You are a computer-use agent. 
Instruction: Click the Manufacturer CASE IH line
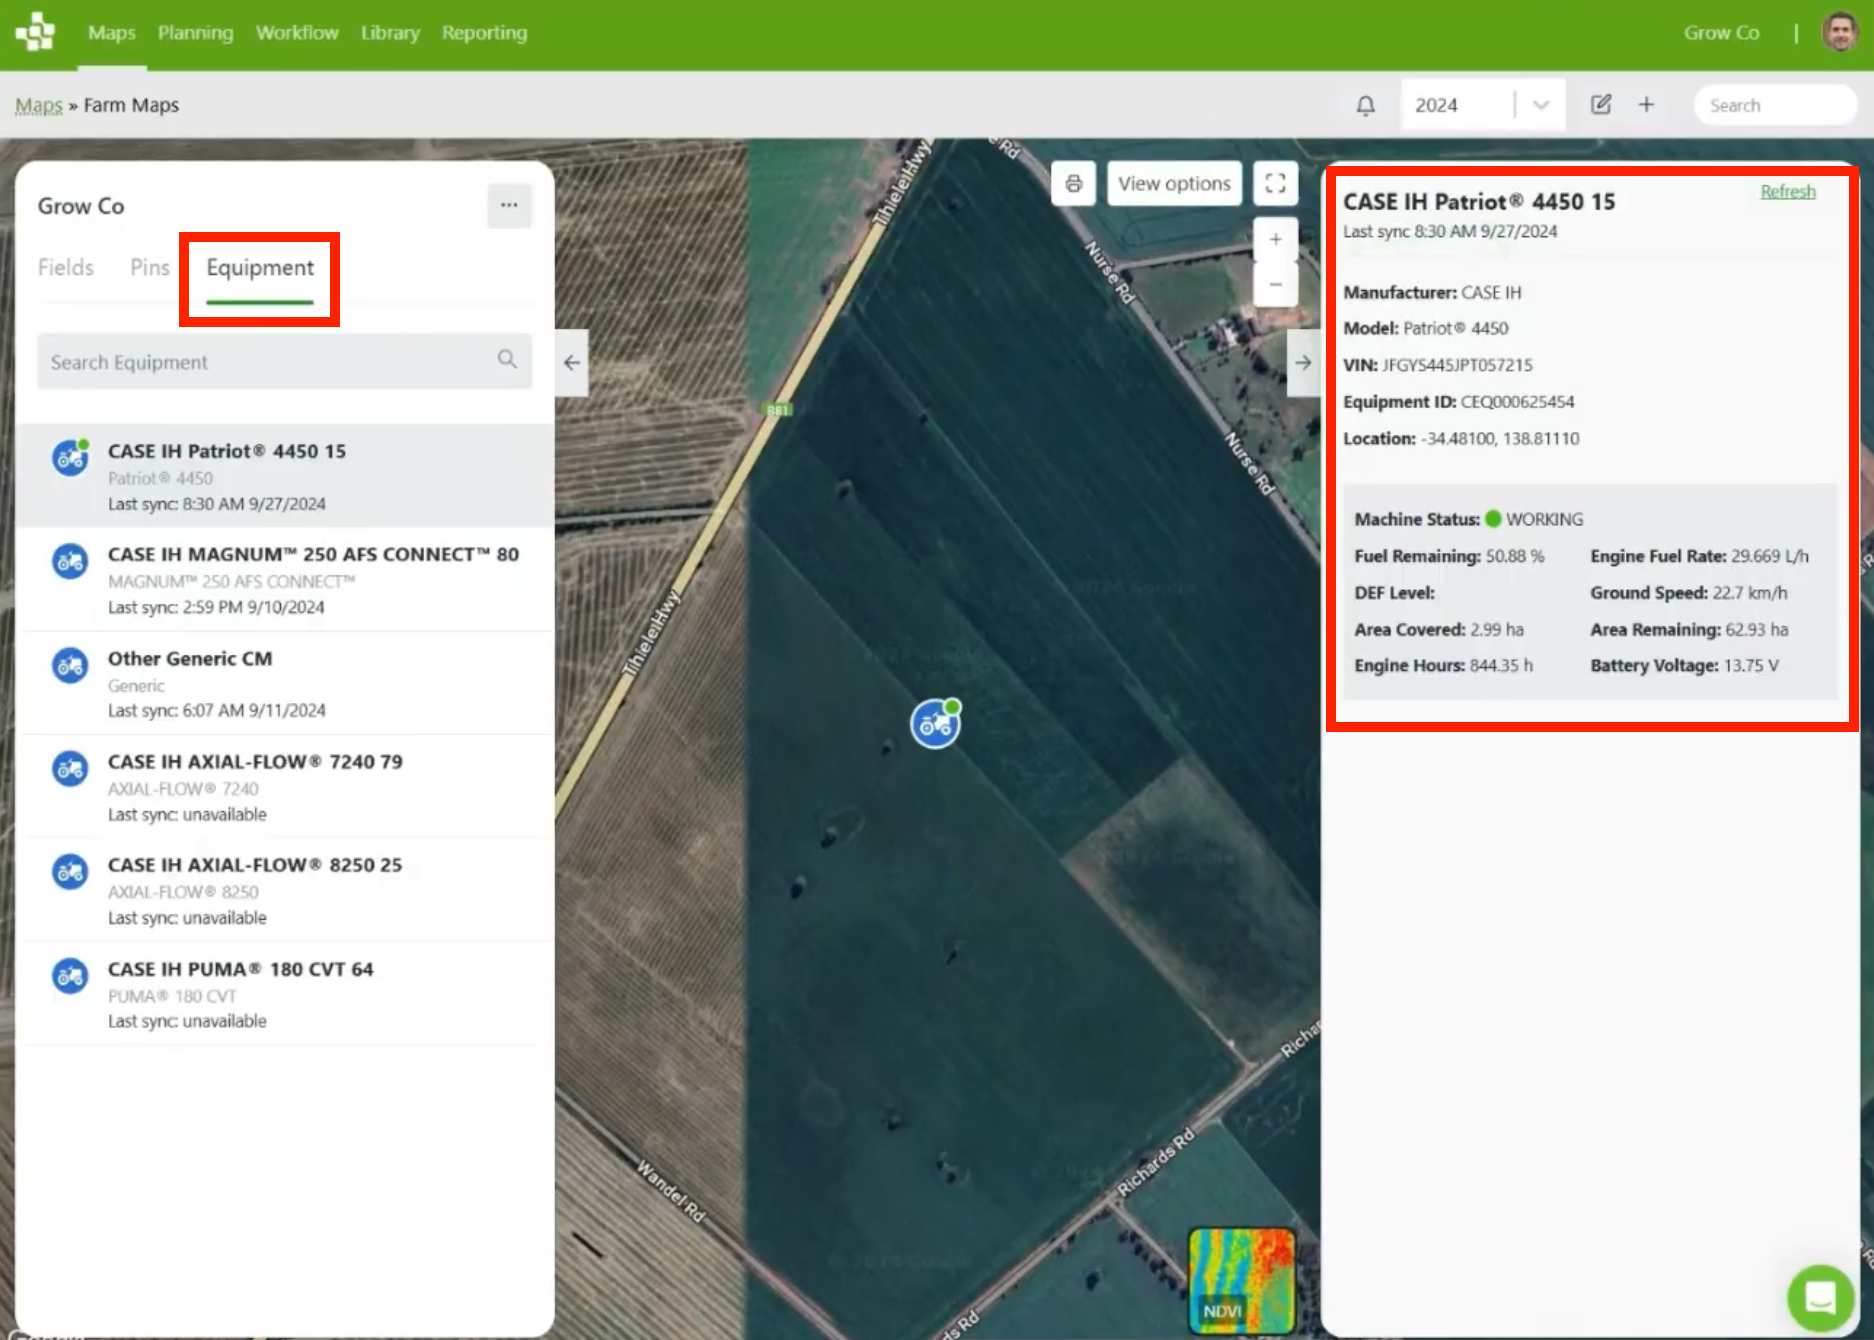(x=1432, y=293)
